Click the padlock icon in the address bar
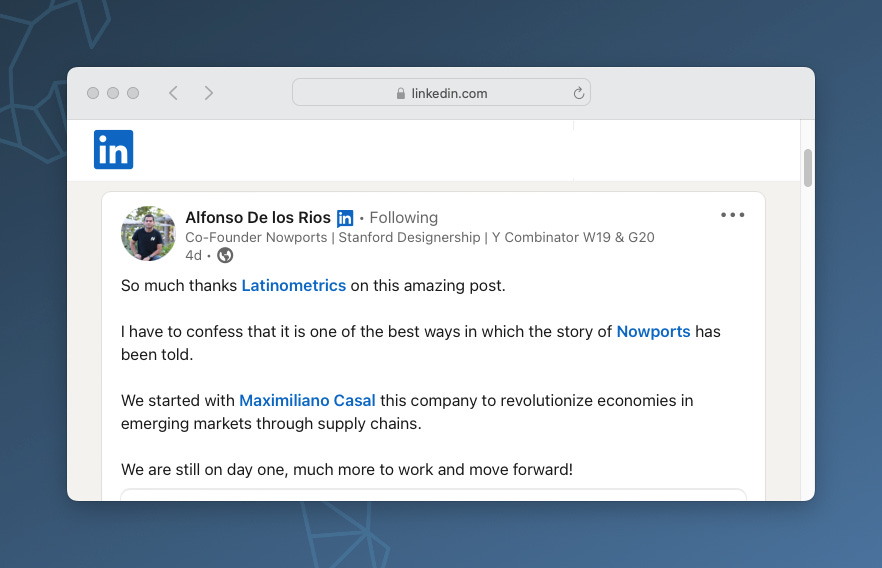 tap(400, 93)
